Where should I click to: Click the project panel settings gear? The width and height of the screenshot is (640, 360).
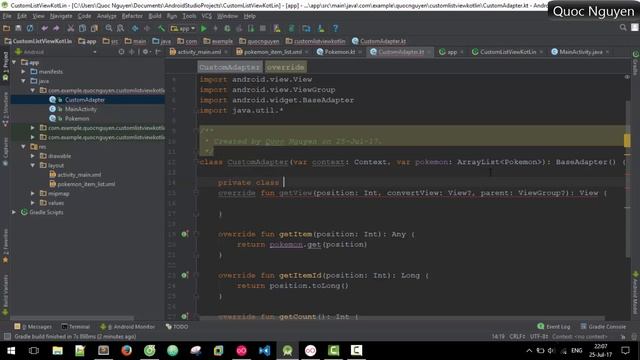click(145, 52)
